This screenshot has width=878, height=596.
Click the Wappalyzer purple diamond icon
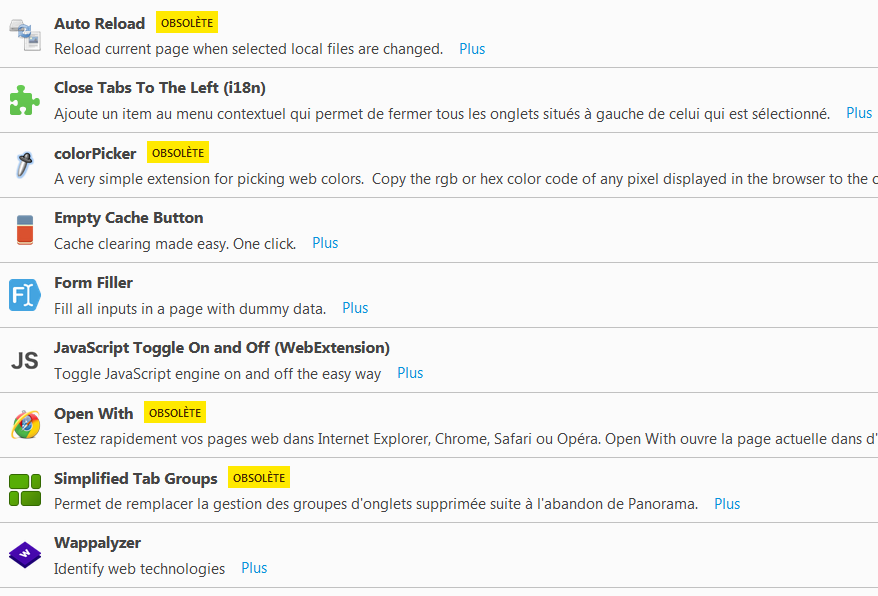pos(25,555)
